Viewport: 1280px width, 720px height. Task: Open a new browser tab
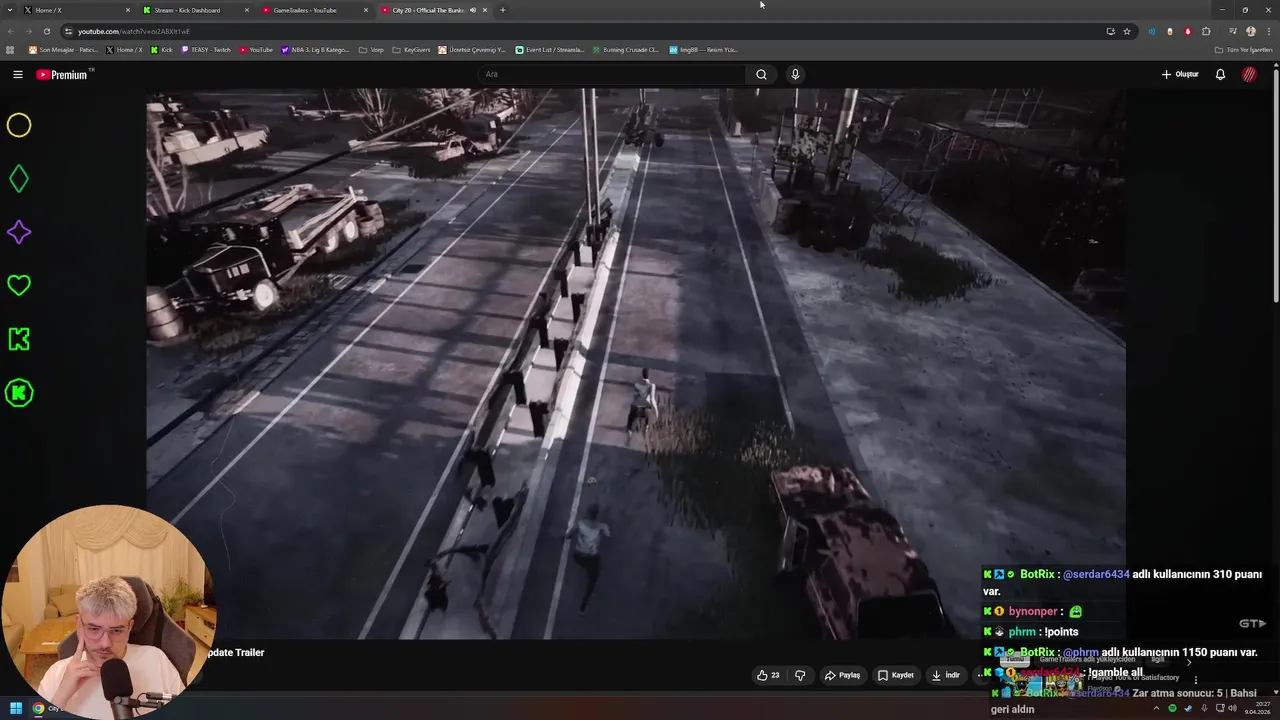click(502, 10)
